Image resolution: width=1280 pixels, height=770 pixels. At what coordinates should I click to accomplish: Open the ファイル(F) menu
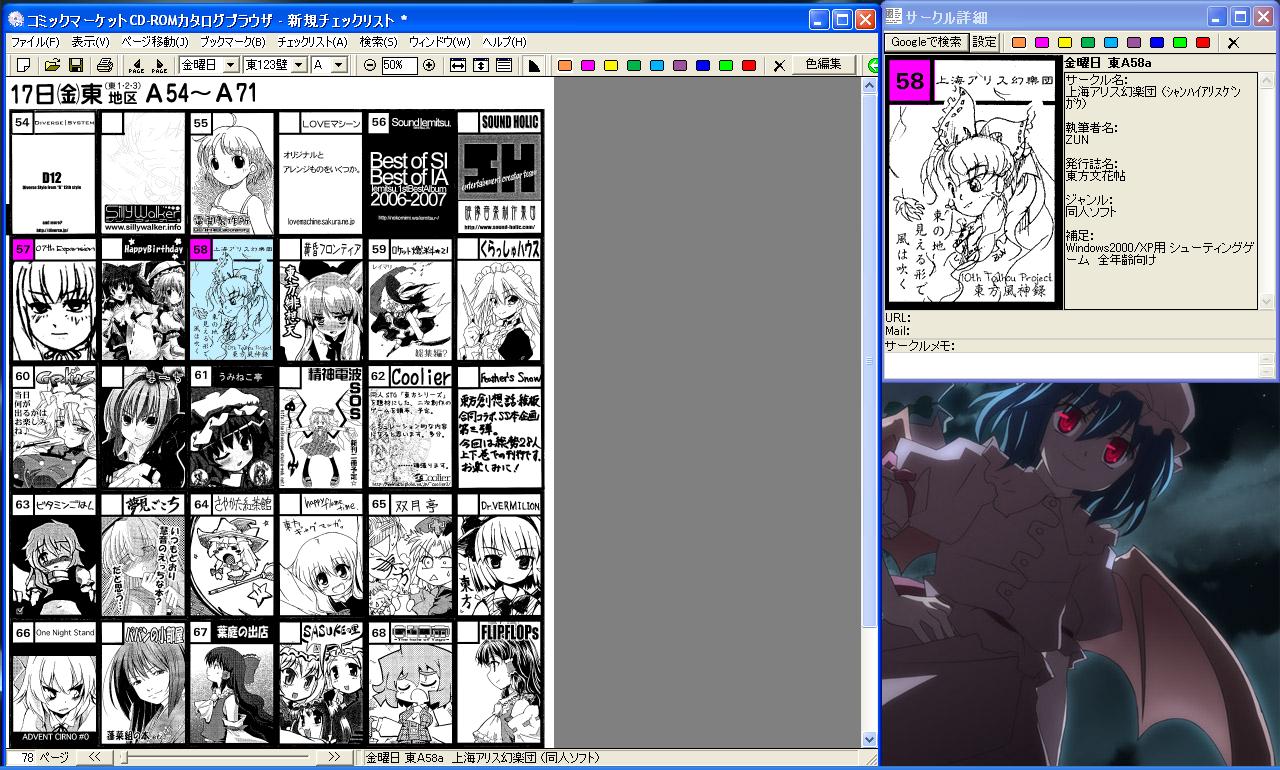tap(35, 42)
